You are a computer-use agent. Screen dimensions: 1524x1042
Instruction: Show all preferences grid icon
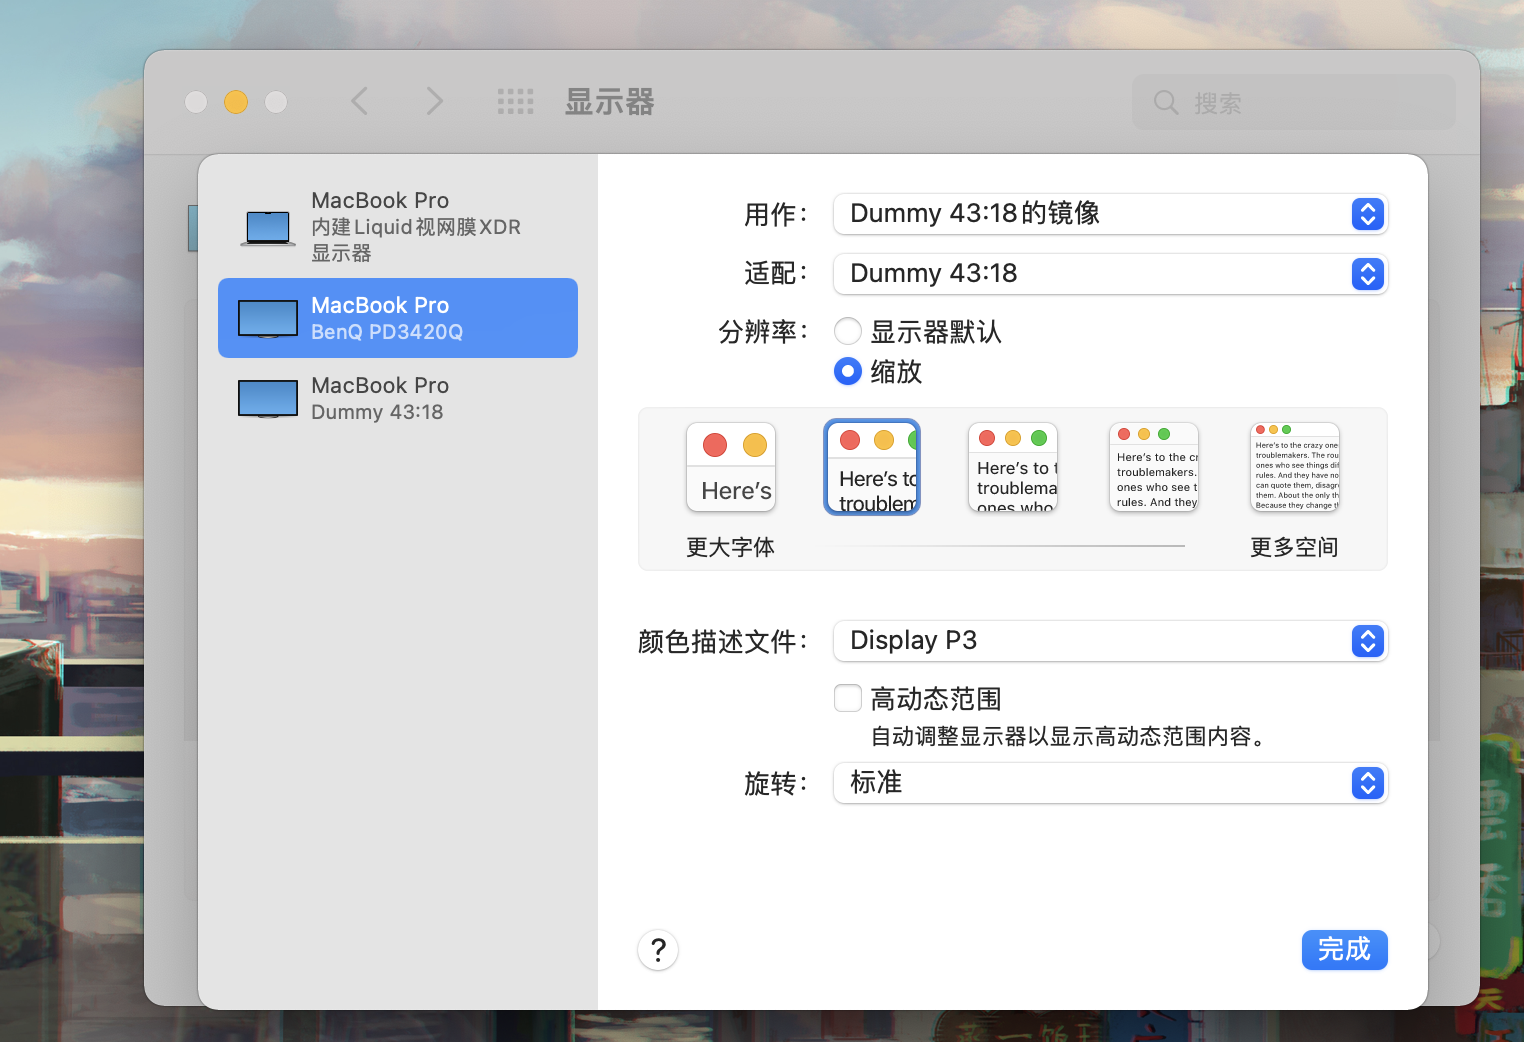click(x=516, y=101)
